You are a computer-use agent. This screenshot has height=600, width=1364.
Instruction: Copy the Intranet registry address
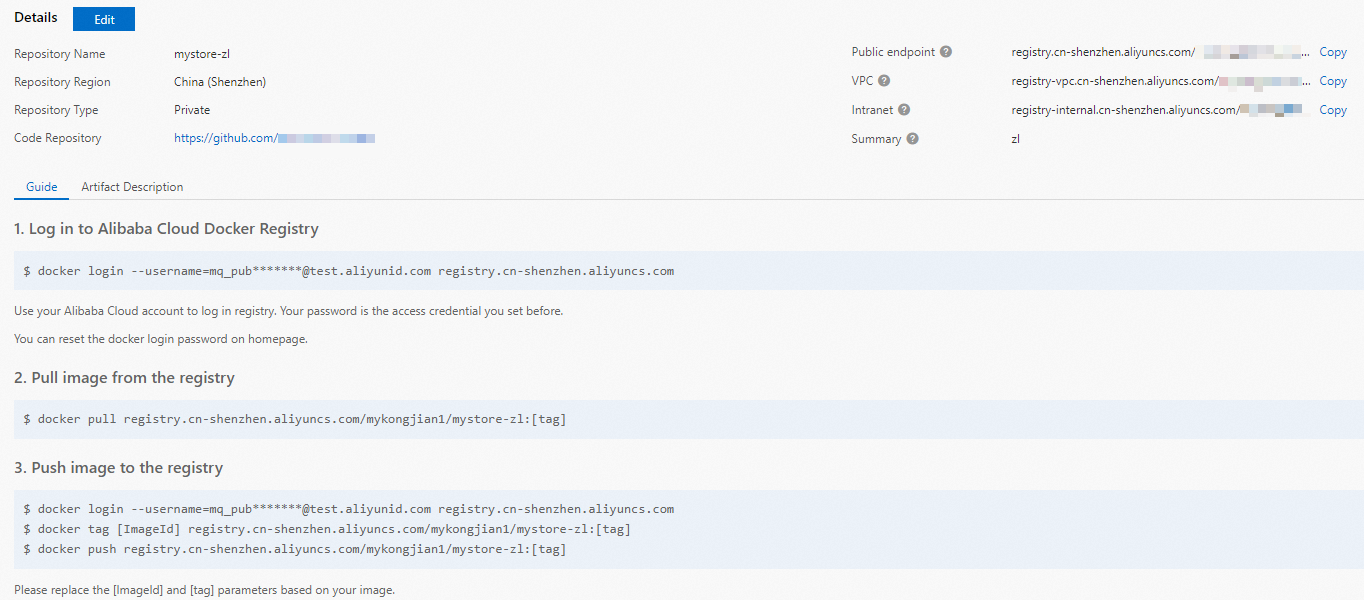tap(1332, 110)
